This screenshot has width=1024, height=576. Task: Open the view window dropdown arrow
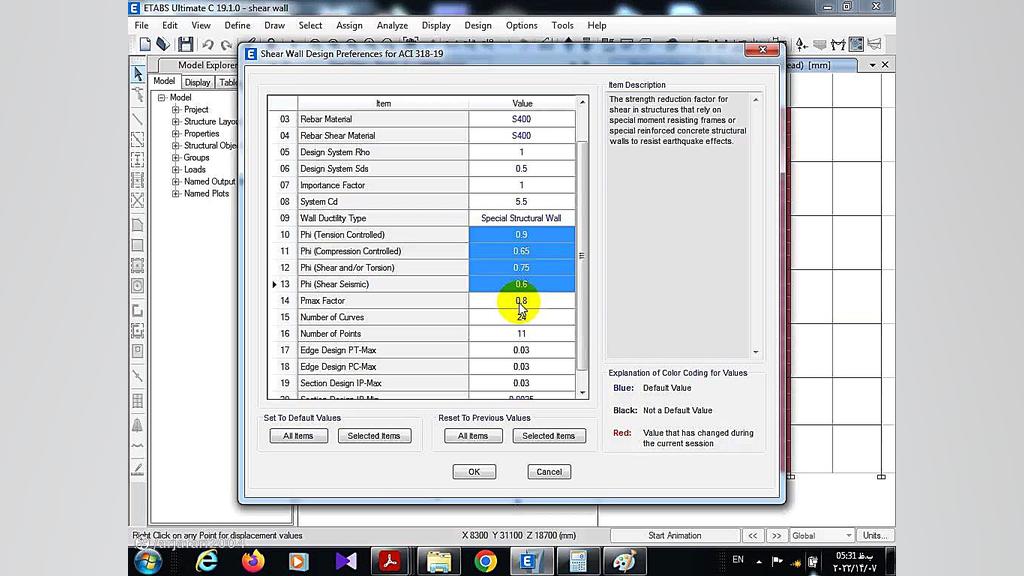[x=872, y=65]
